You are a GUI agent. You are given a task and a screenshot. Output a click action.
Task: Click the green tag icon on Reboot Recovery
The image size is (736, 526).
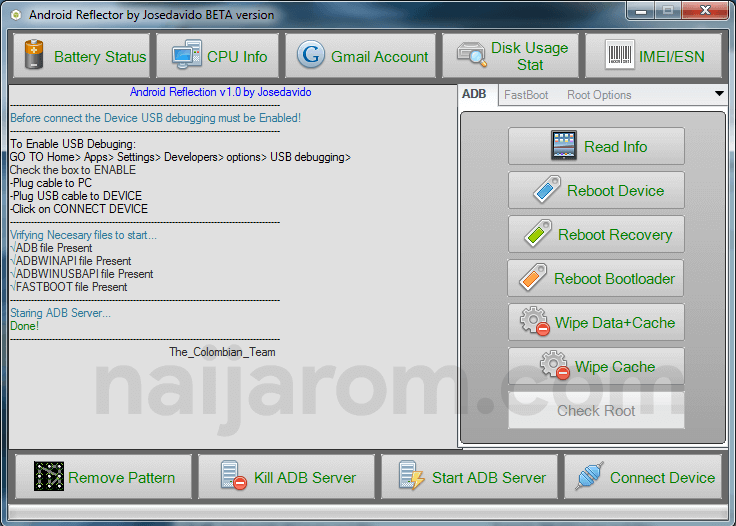pyautogui.click(x=538, y=233)
